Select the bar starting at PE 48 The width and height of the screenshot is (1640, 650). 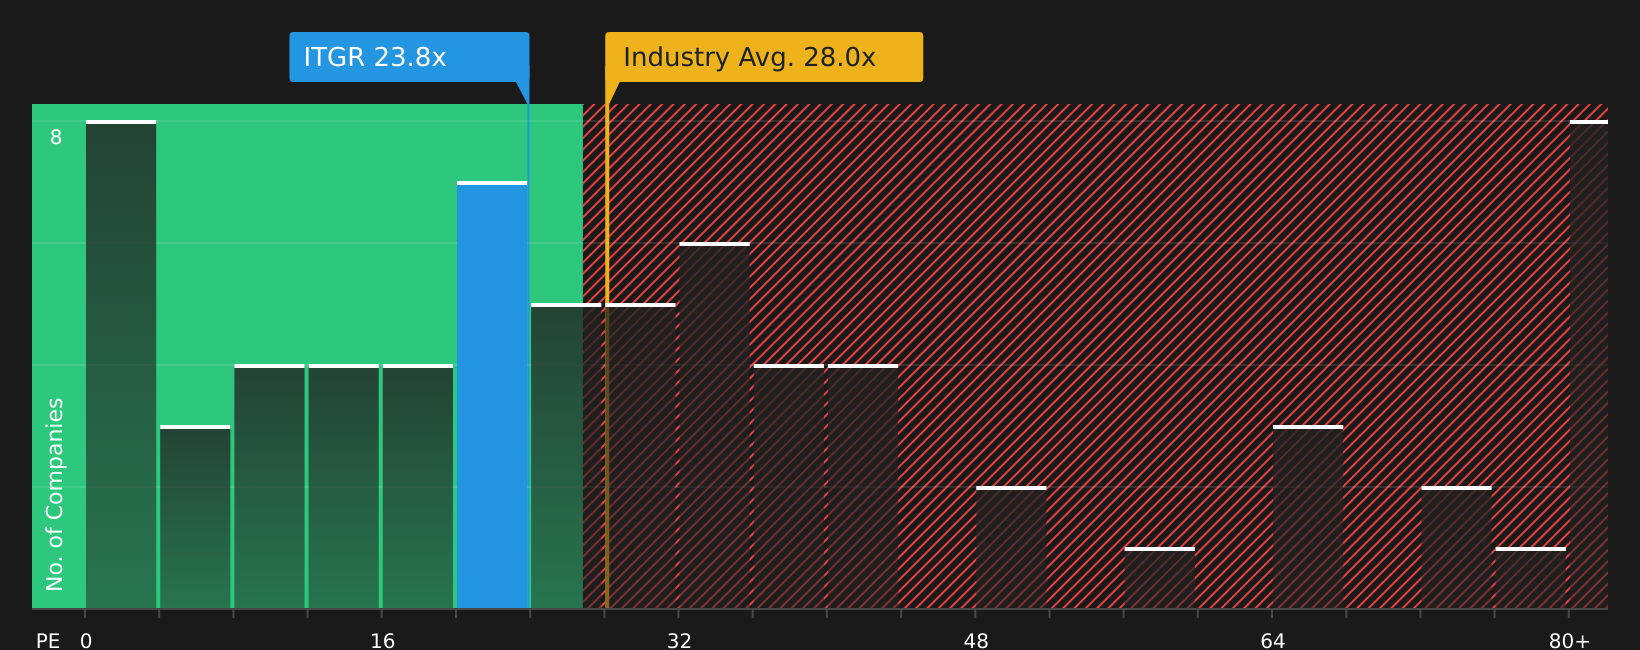point(1011,547)
